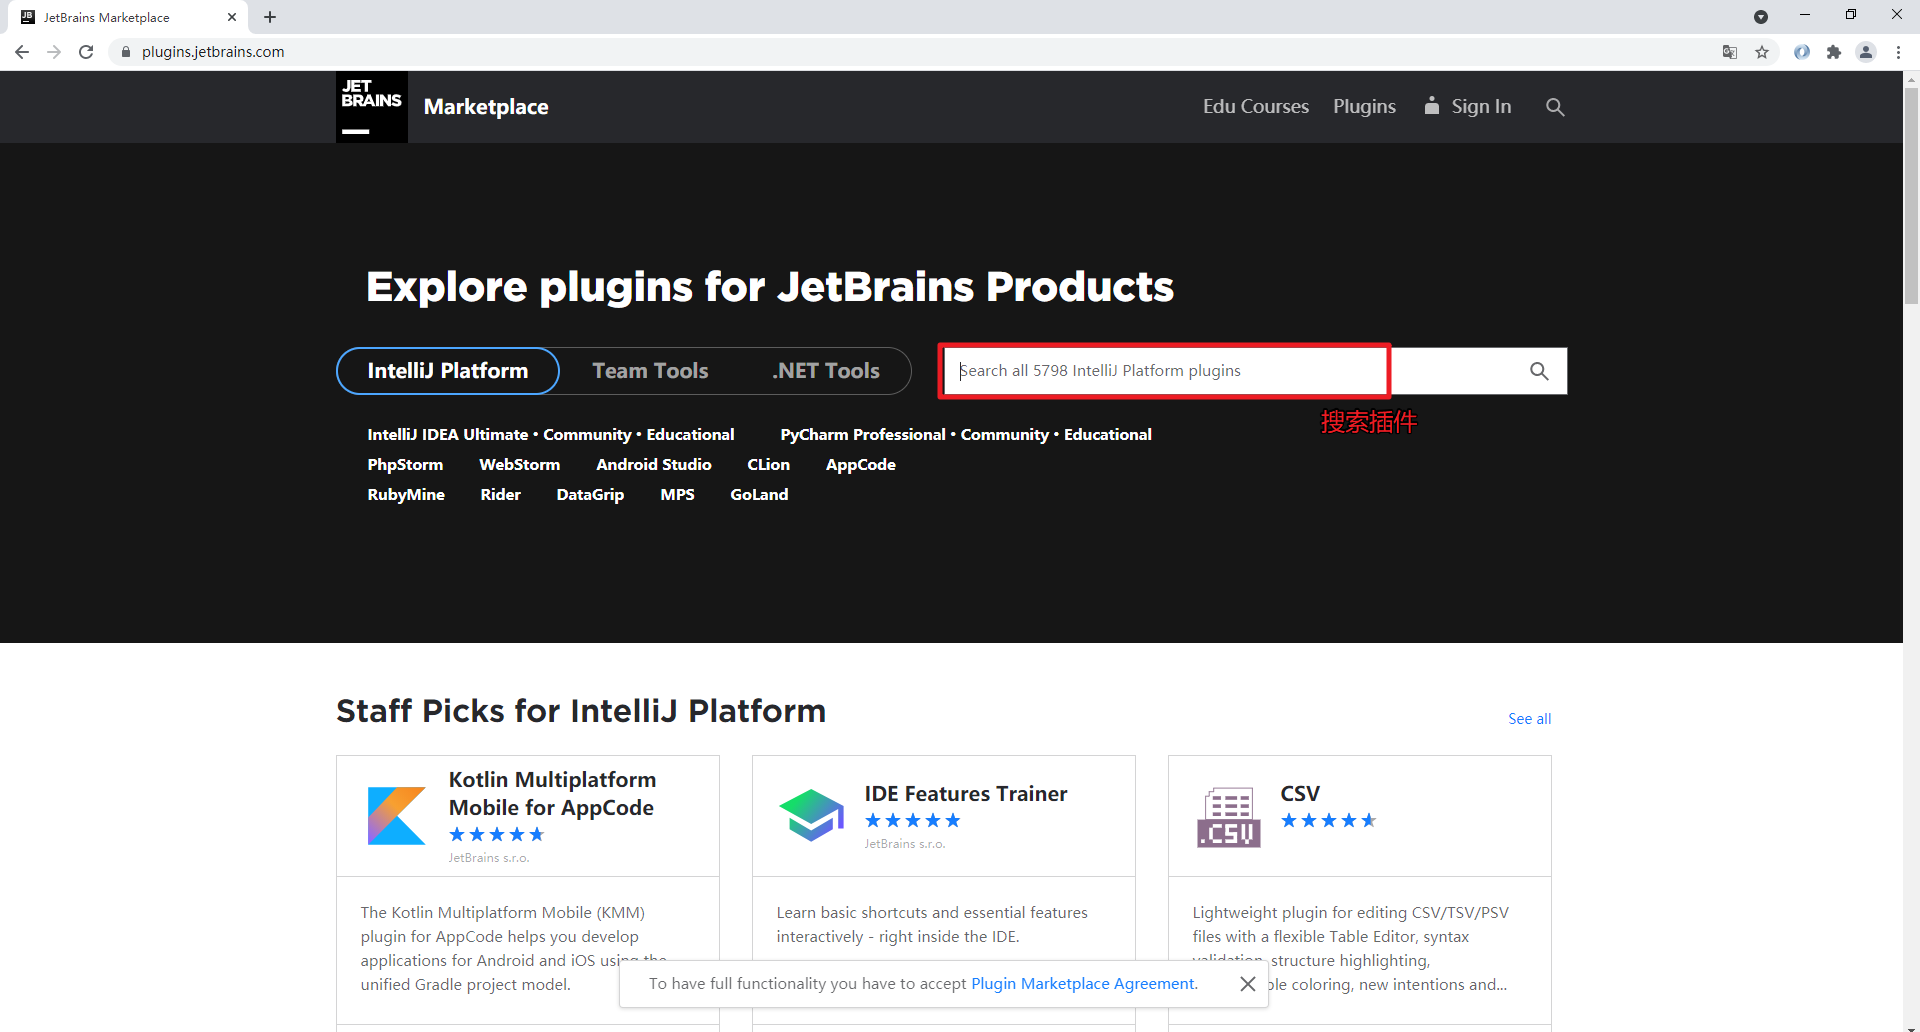Image resolution: width=1920 pixels, height=1032 pixels.
Task: Open the IDE Features Trainer title
Action: click(x=966, y=794)
